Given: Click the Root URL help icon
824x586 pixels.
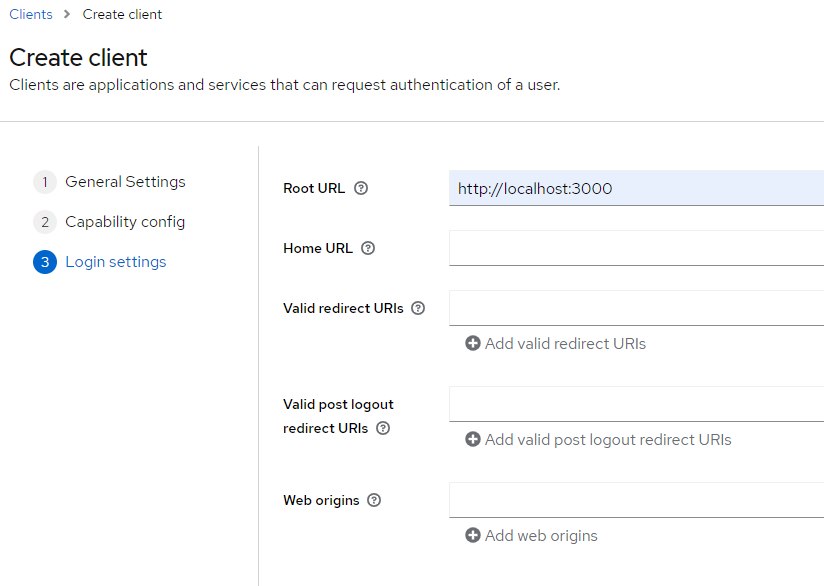Looking at the screenshot, I should point(361,188).
